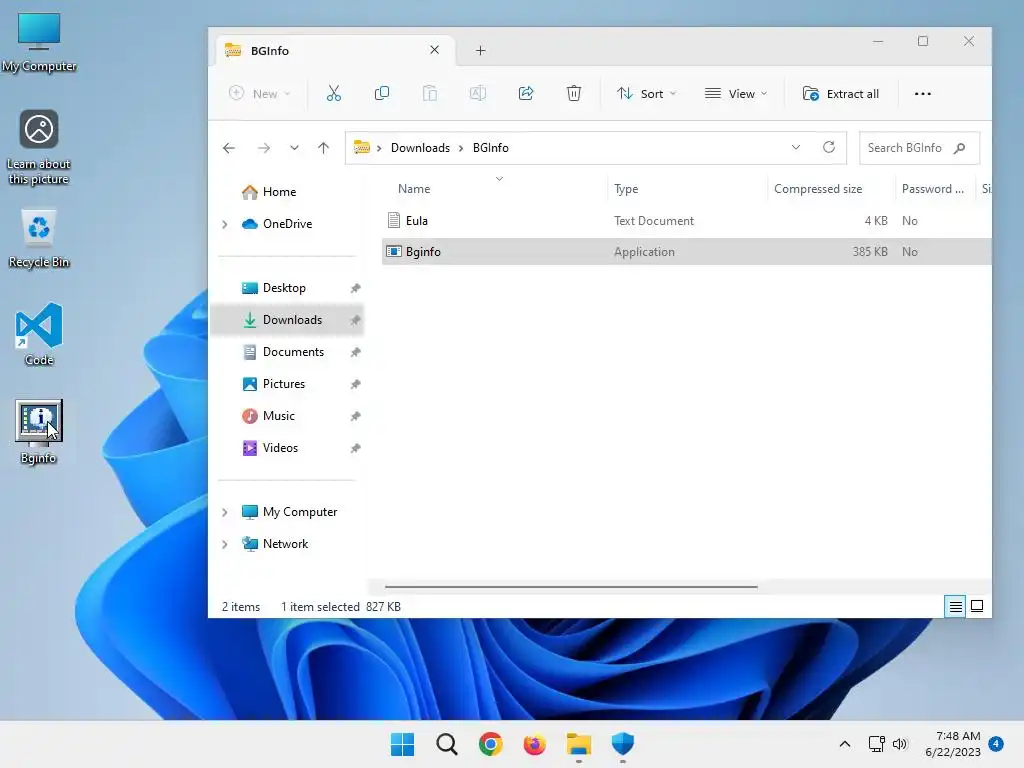1024x768 pixels.
Task: Sort by Compressed size column header
Action: coord(818,189)
